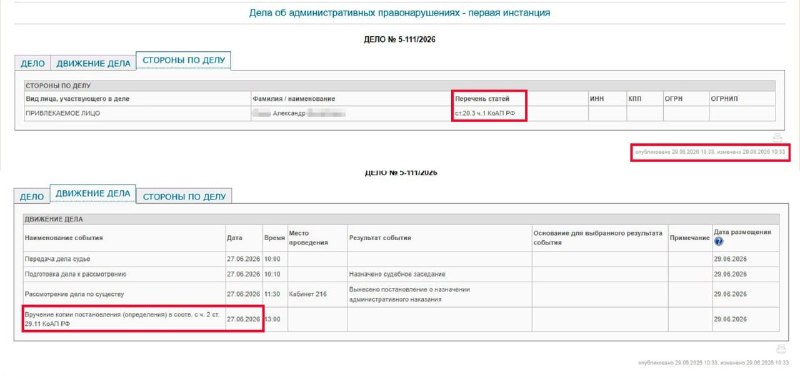Click 27.06.2026 date in the Передача дела судье row

tap(243, 259)
